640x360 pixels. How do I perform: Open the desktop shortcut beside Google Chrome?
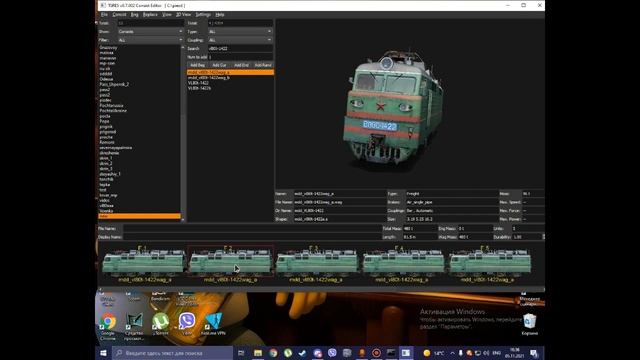click(x=134, y=326)
